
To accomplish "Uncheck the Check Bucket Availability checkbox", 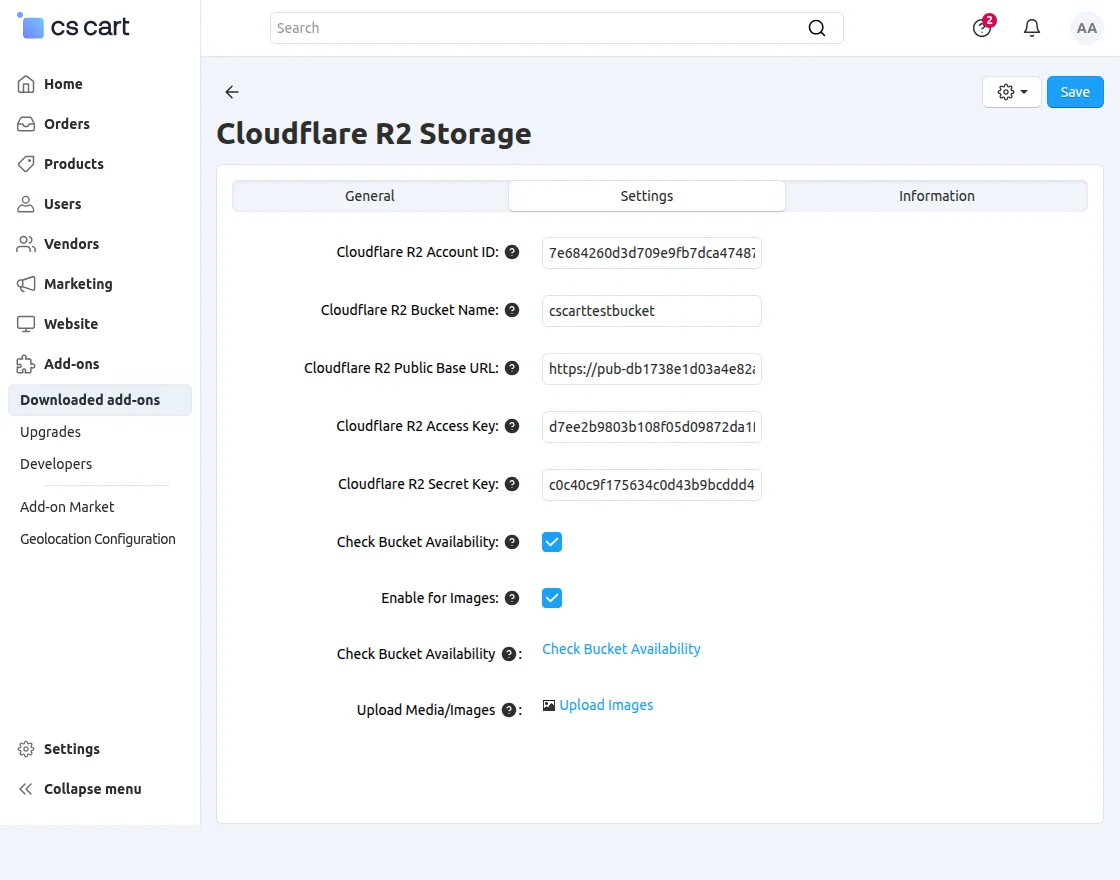I will point(552,542).
